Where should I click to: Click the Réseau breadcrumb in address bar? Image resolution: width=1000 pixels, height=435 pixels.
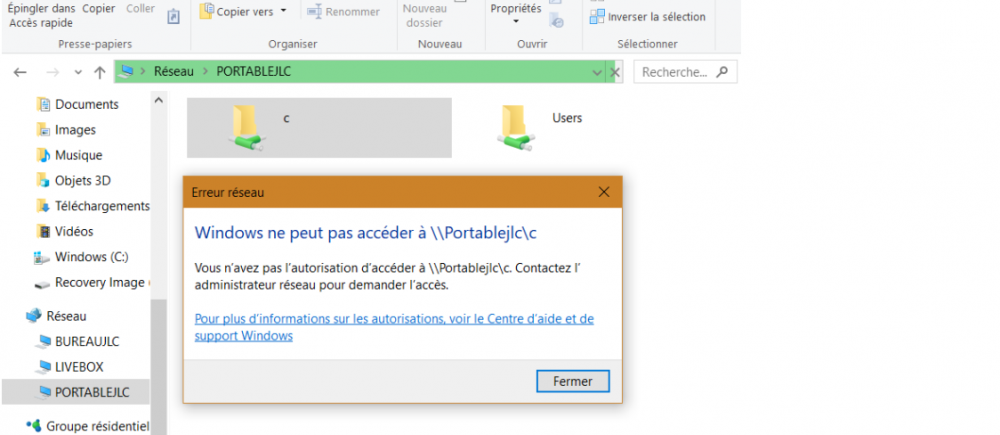pos(173,71)
